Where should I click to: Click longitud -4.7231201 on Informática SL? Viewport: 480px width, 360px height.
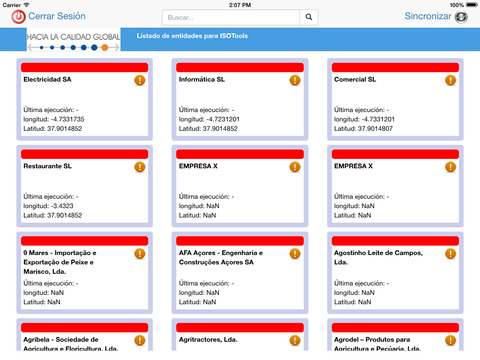pyautogui.click(x=209, y=119)
